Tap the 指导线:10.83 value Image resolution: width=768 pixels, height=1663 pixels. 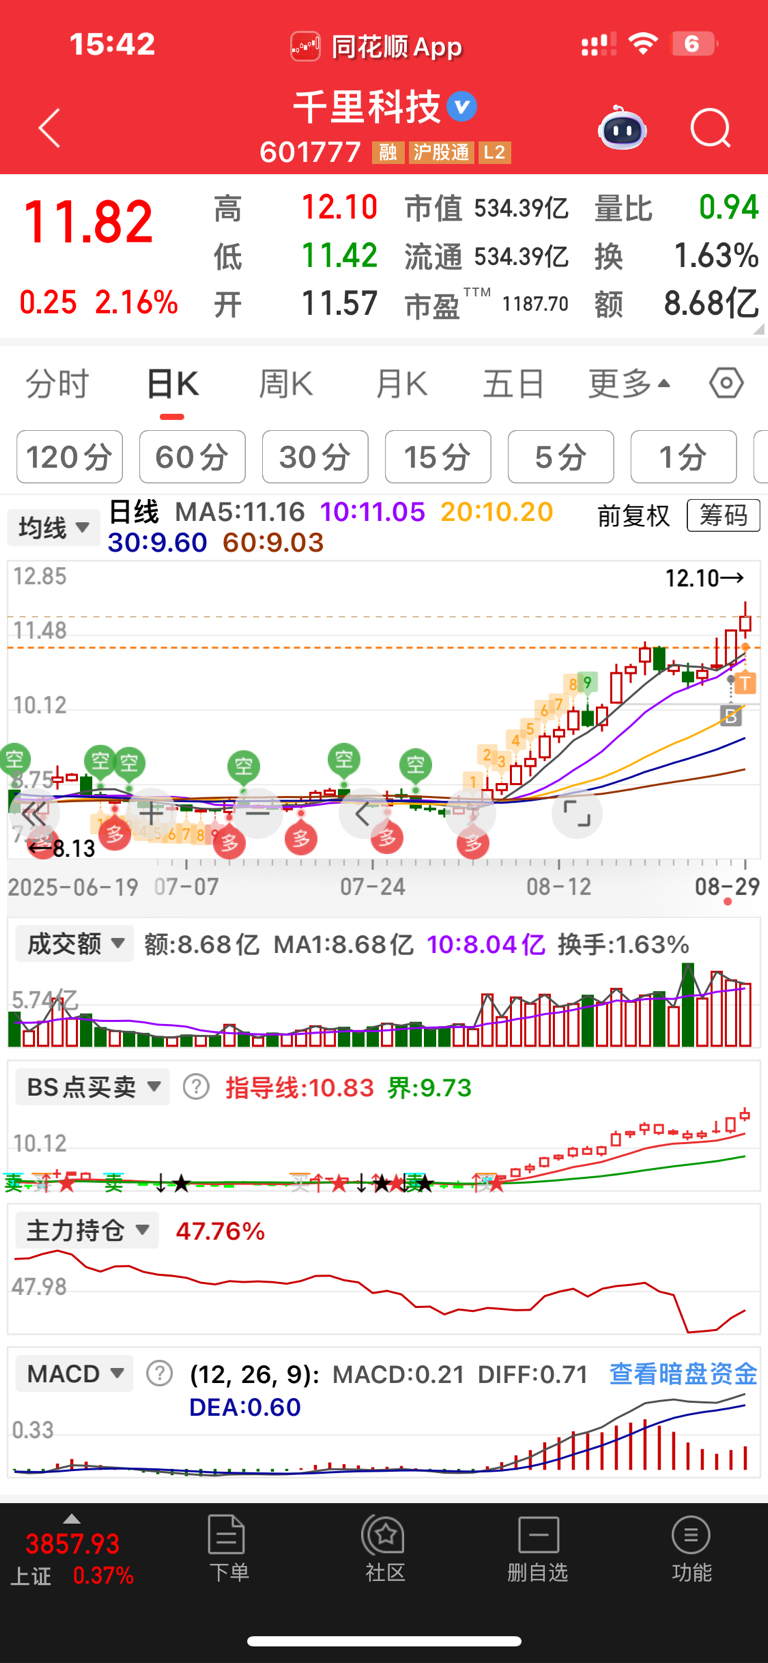[x=299, y=1088]
